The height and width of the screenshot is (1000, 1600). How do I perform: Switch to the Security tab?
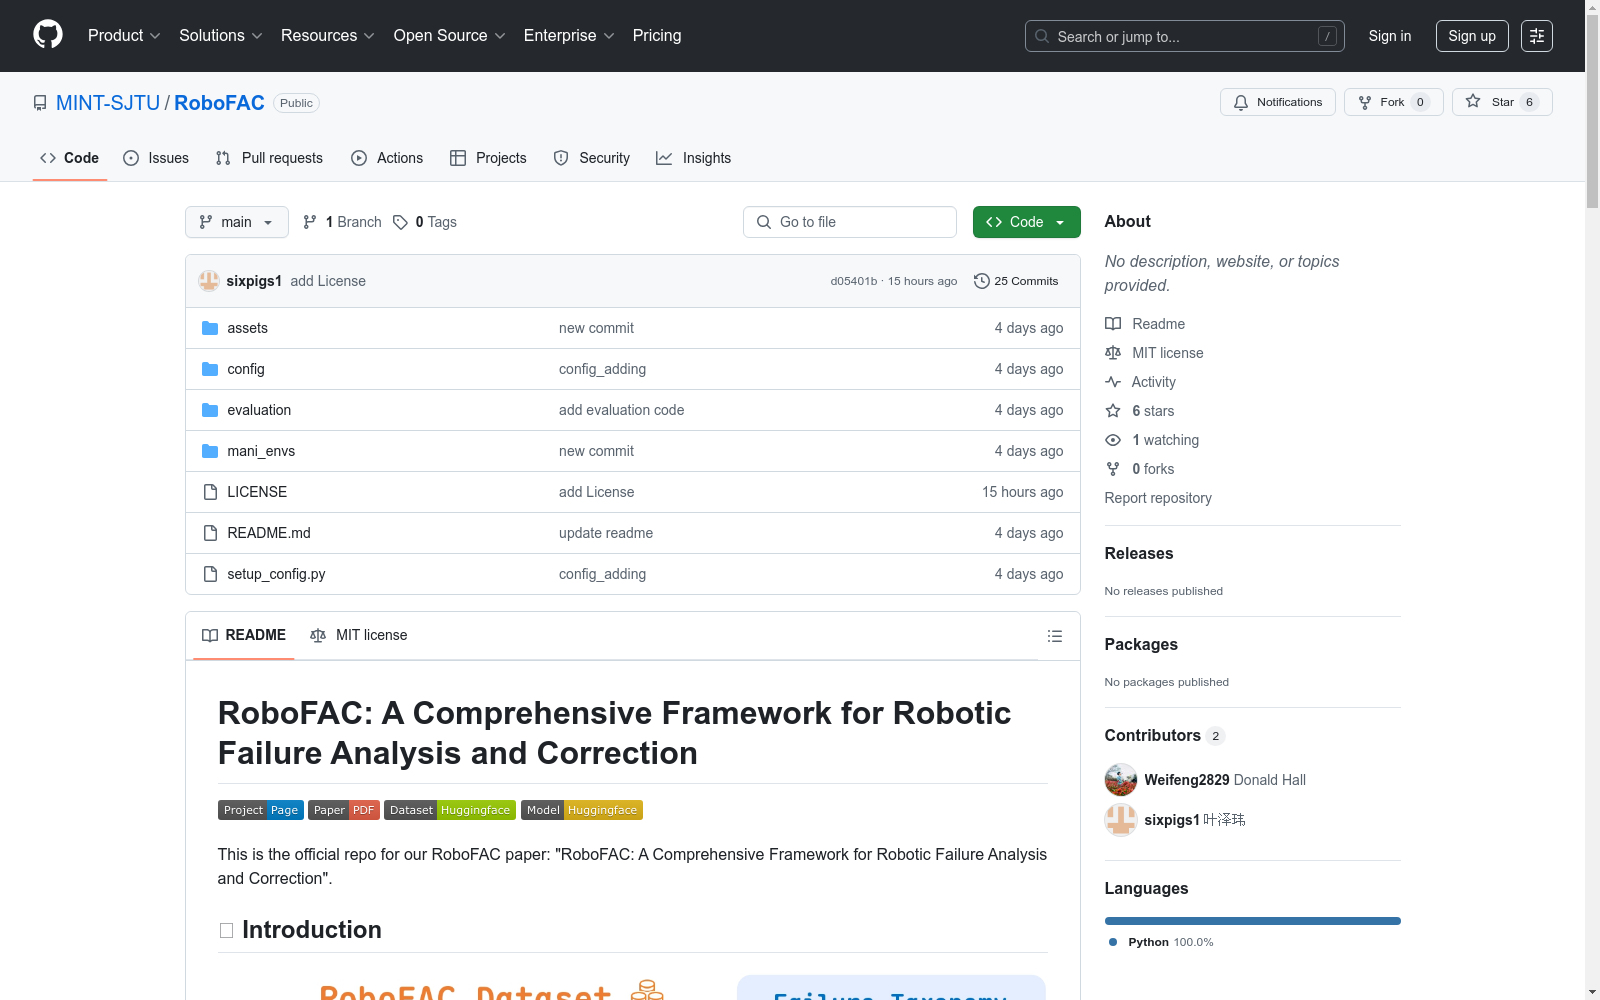pyautogui.click(x=592, y=158)
